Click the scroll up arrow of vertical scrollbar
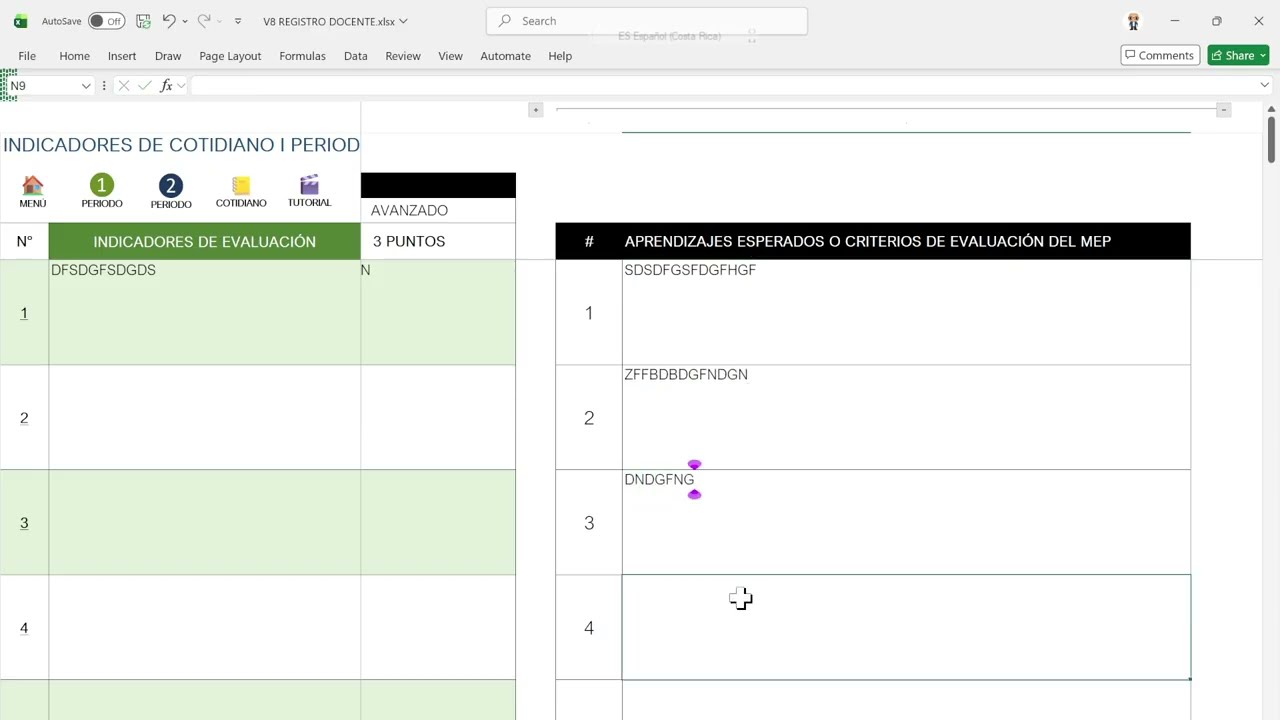1280x720 pixels. coord(1271,108)
